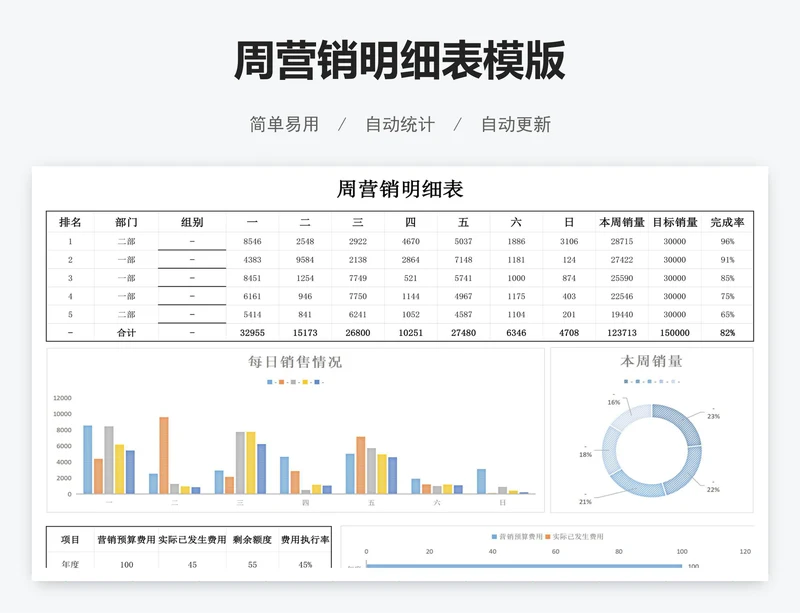Select the 年度 row label cell
800x613 pixels.
[70, 564]
